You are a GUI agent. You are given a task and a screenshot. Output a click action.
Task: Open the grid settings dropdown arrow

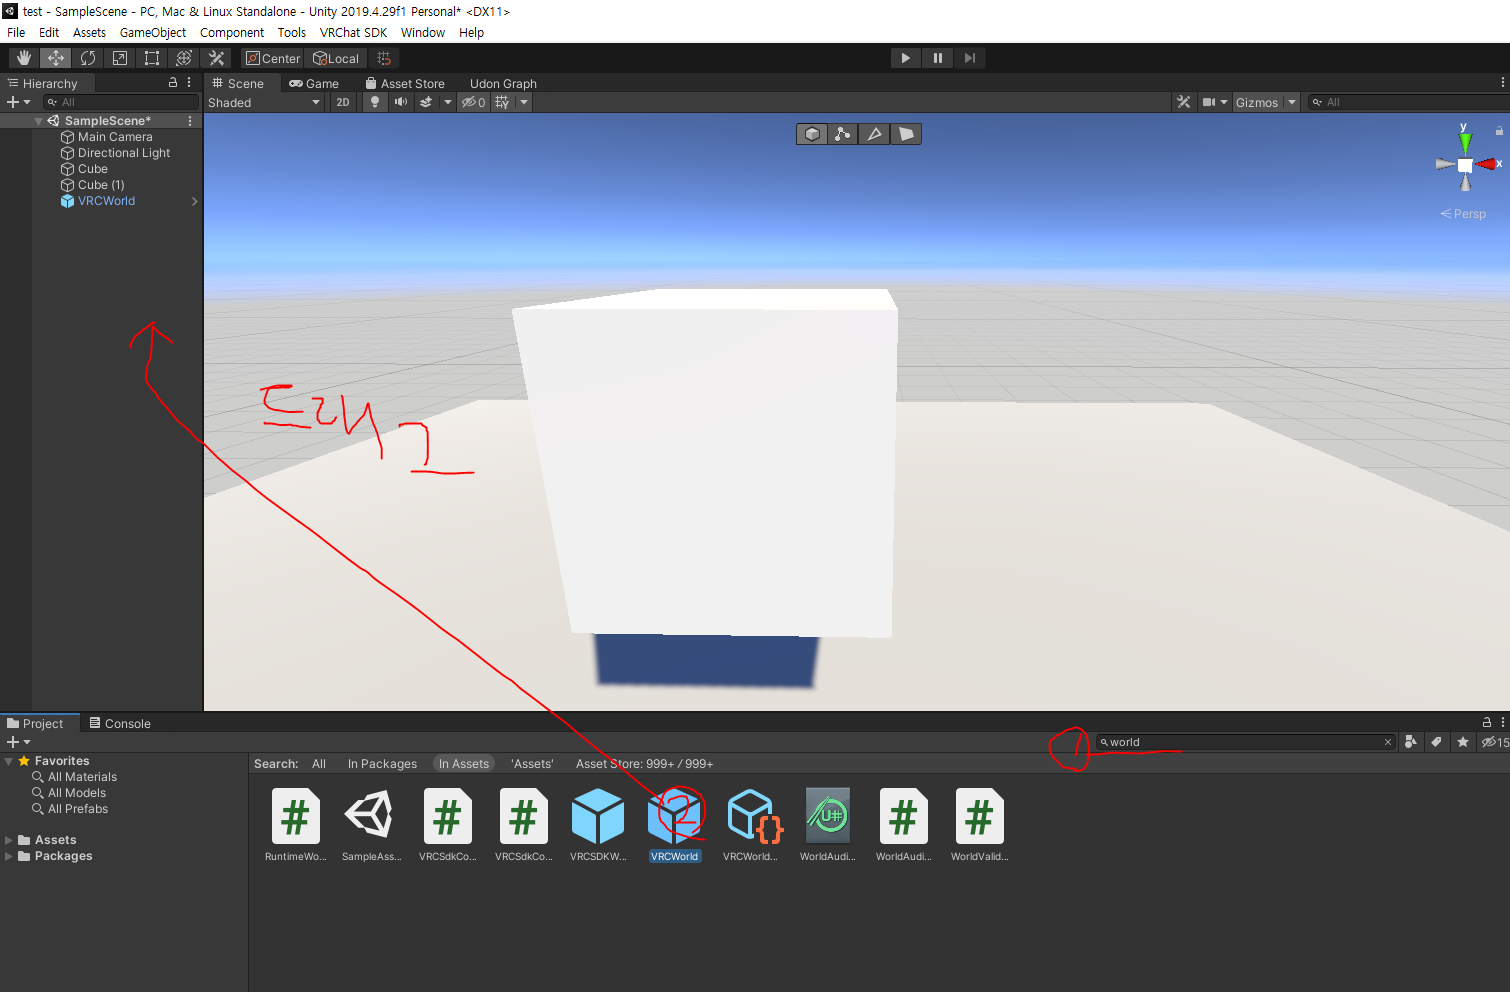[523, 102]
